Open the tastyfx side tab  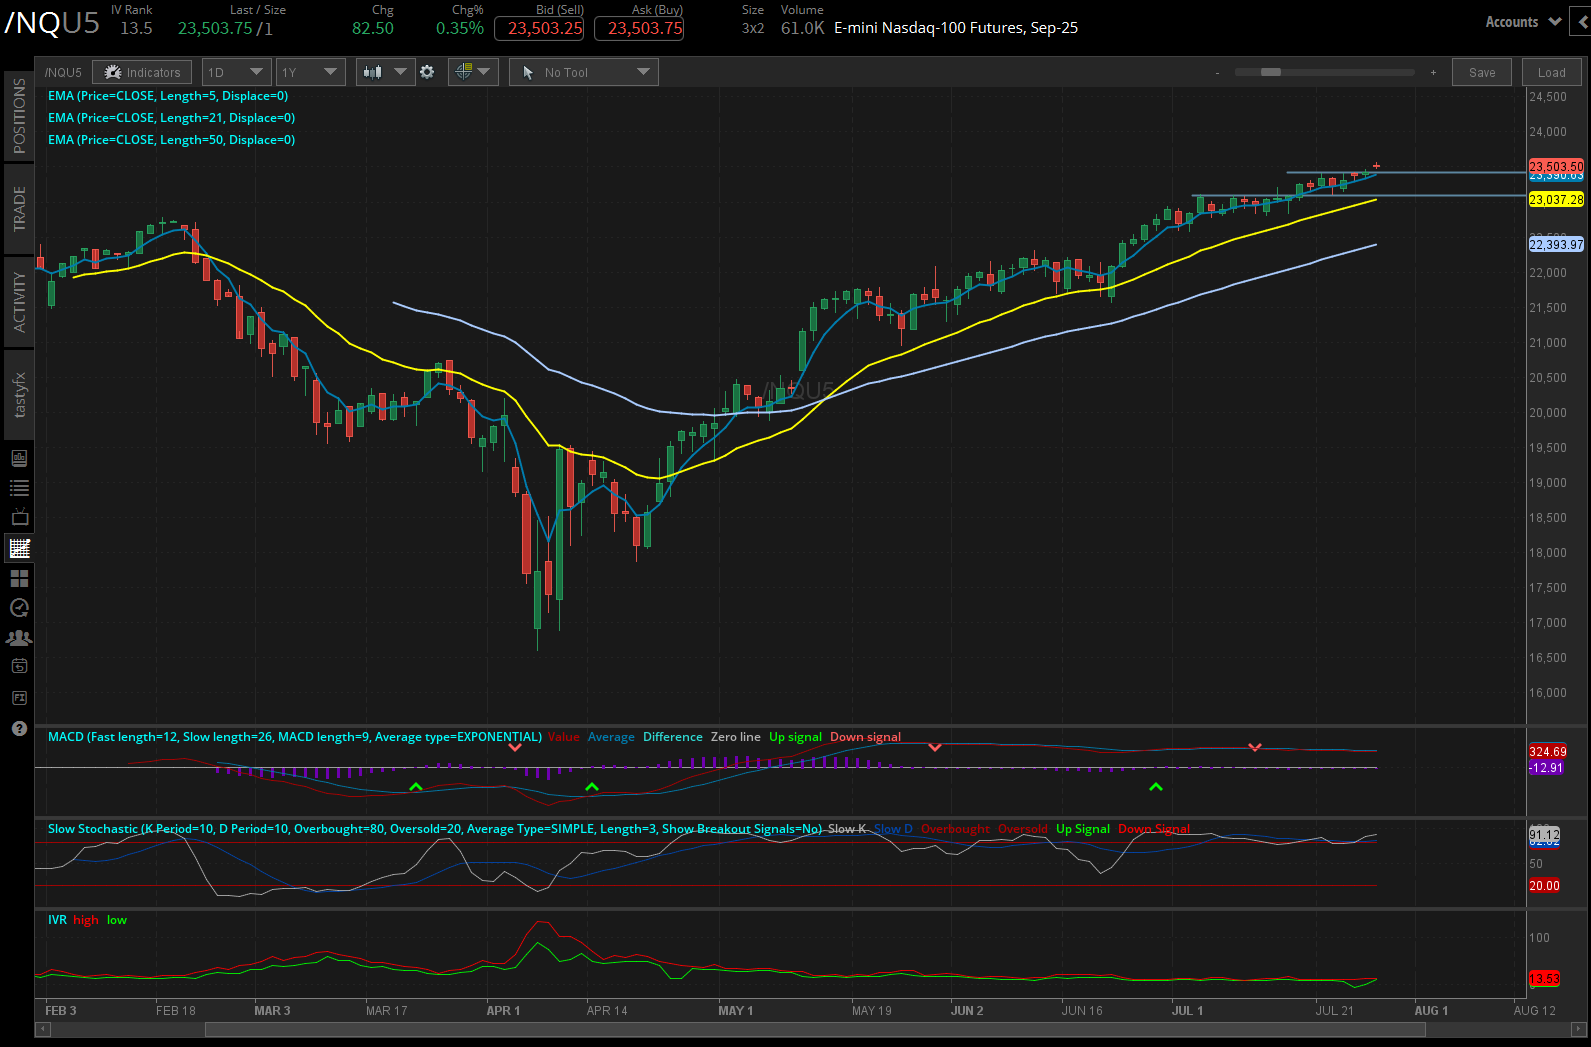(19, 395)
